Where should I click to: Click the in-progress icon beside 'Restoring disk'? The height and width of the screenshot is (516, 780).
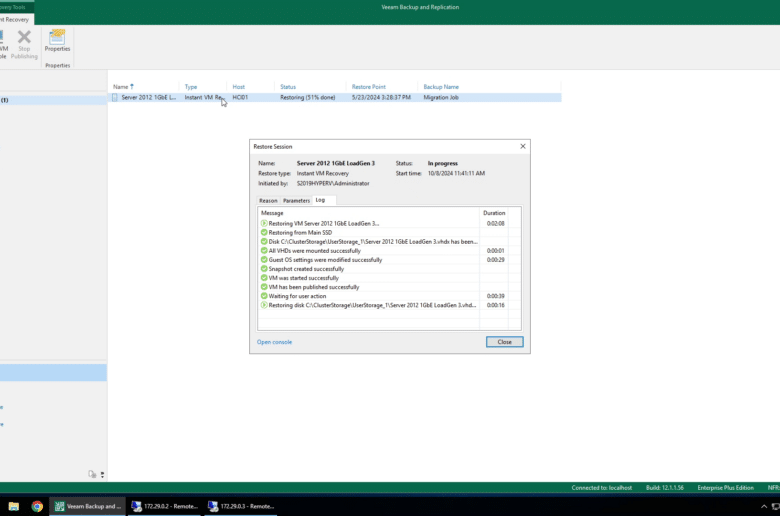(264, 305)
